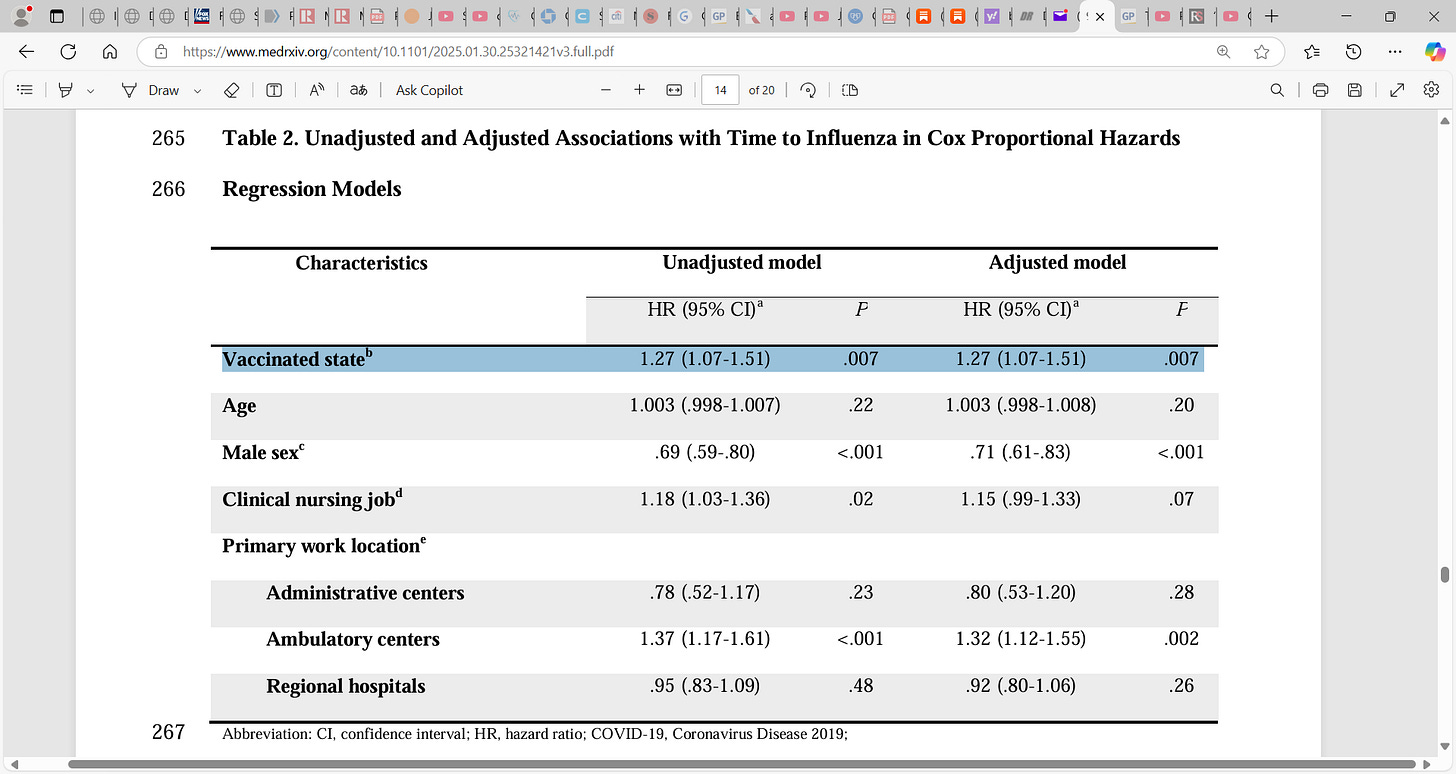
Task: Add this page to favorites
Action: click(x=1262, y=52)
